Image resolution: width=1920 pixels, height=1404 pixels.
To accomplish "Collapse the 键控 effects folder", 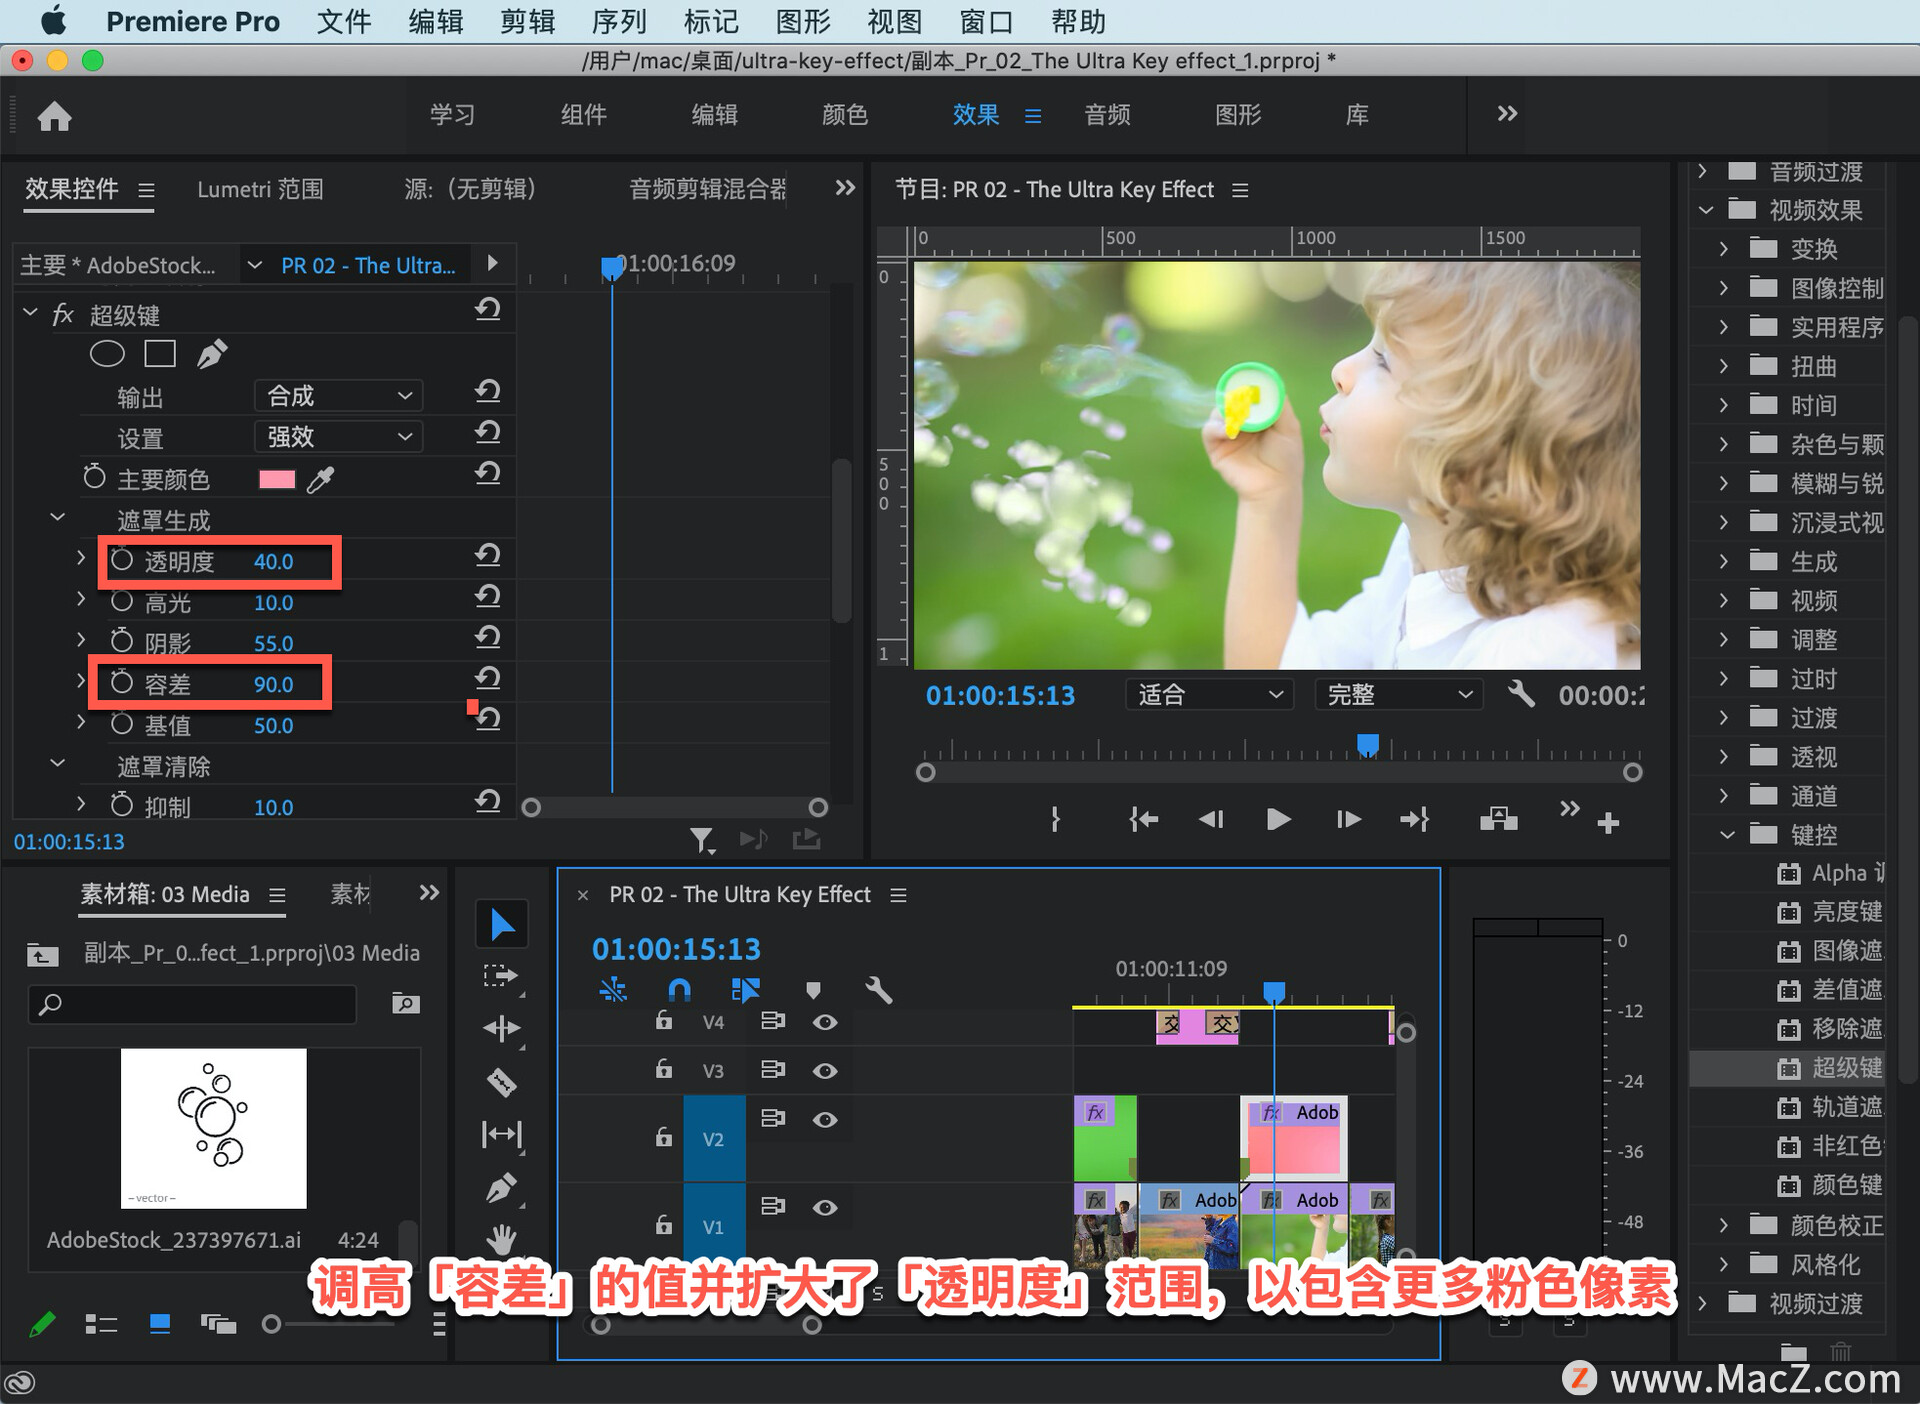I will (x=1727, y=835).
